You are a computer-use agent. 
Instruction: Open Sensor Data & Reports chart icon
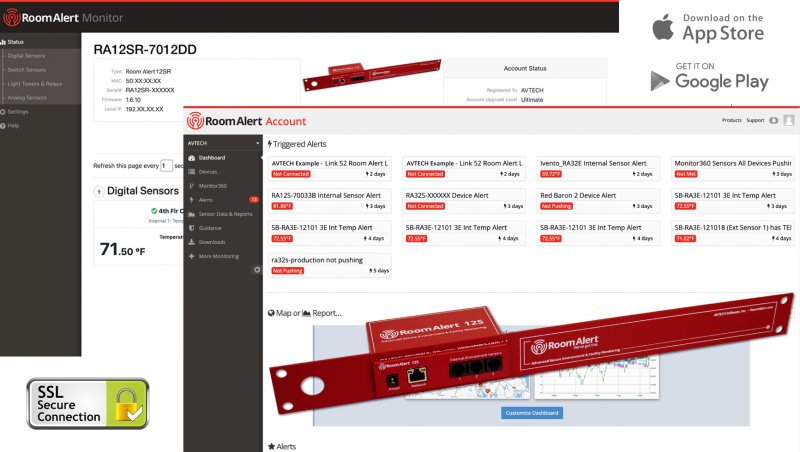pos(192,214)
